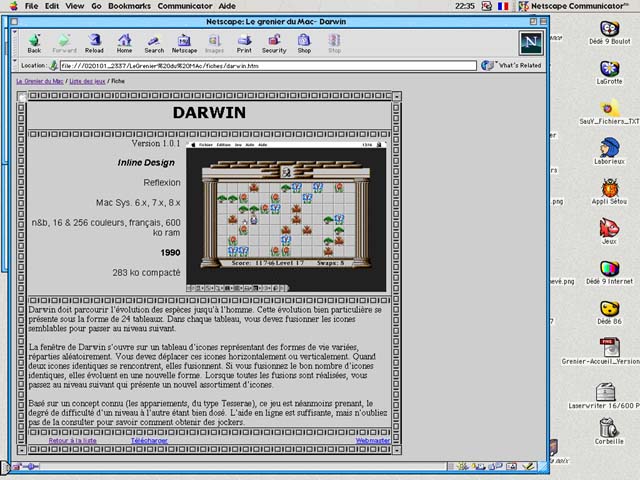Viewport: 640px width, 480px height.
Task: Collapse the navigation toolbar handle
Action: tap(15, 42)
